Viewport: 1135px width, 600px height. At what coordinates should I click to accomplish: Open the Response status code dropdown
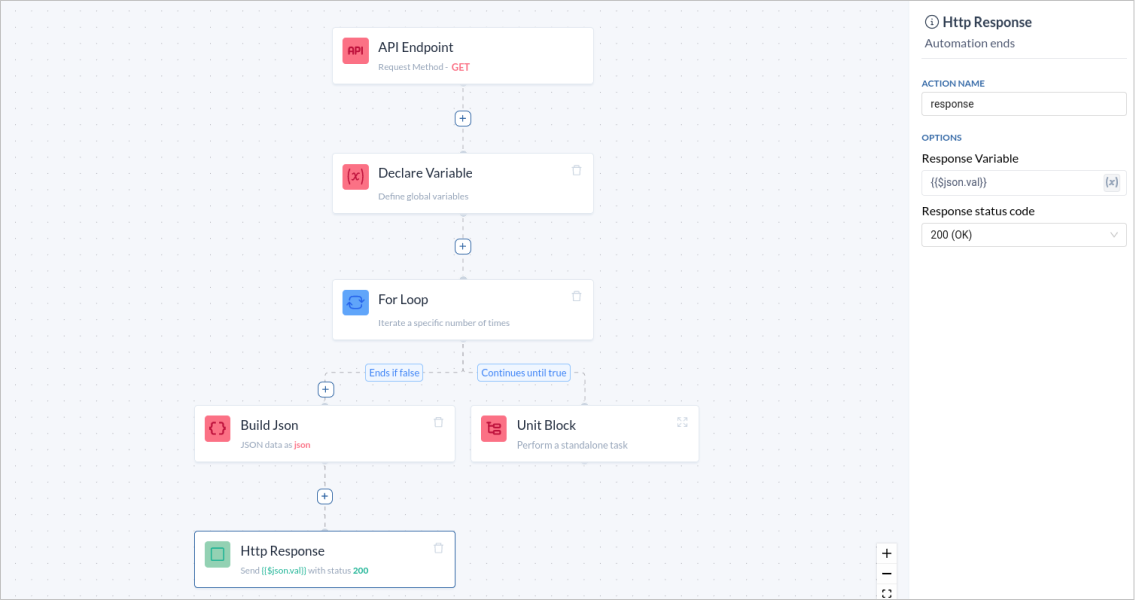[x=1023, y=234]
